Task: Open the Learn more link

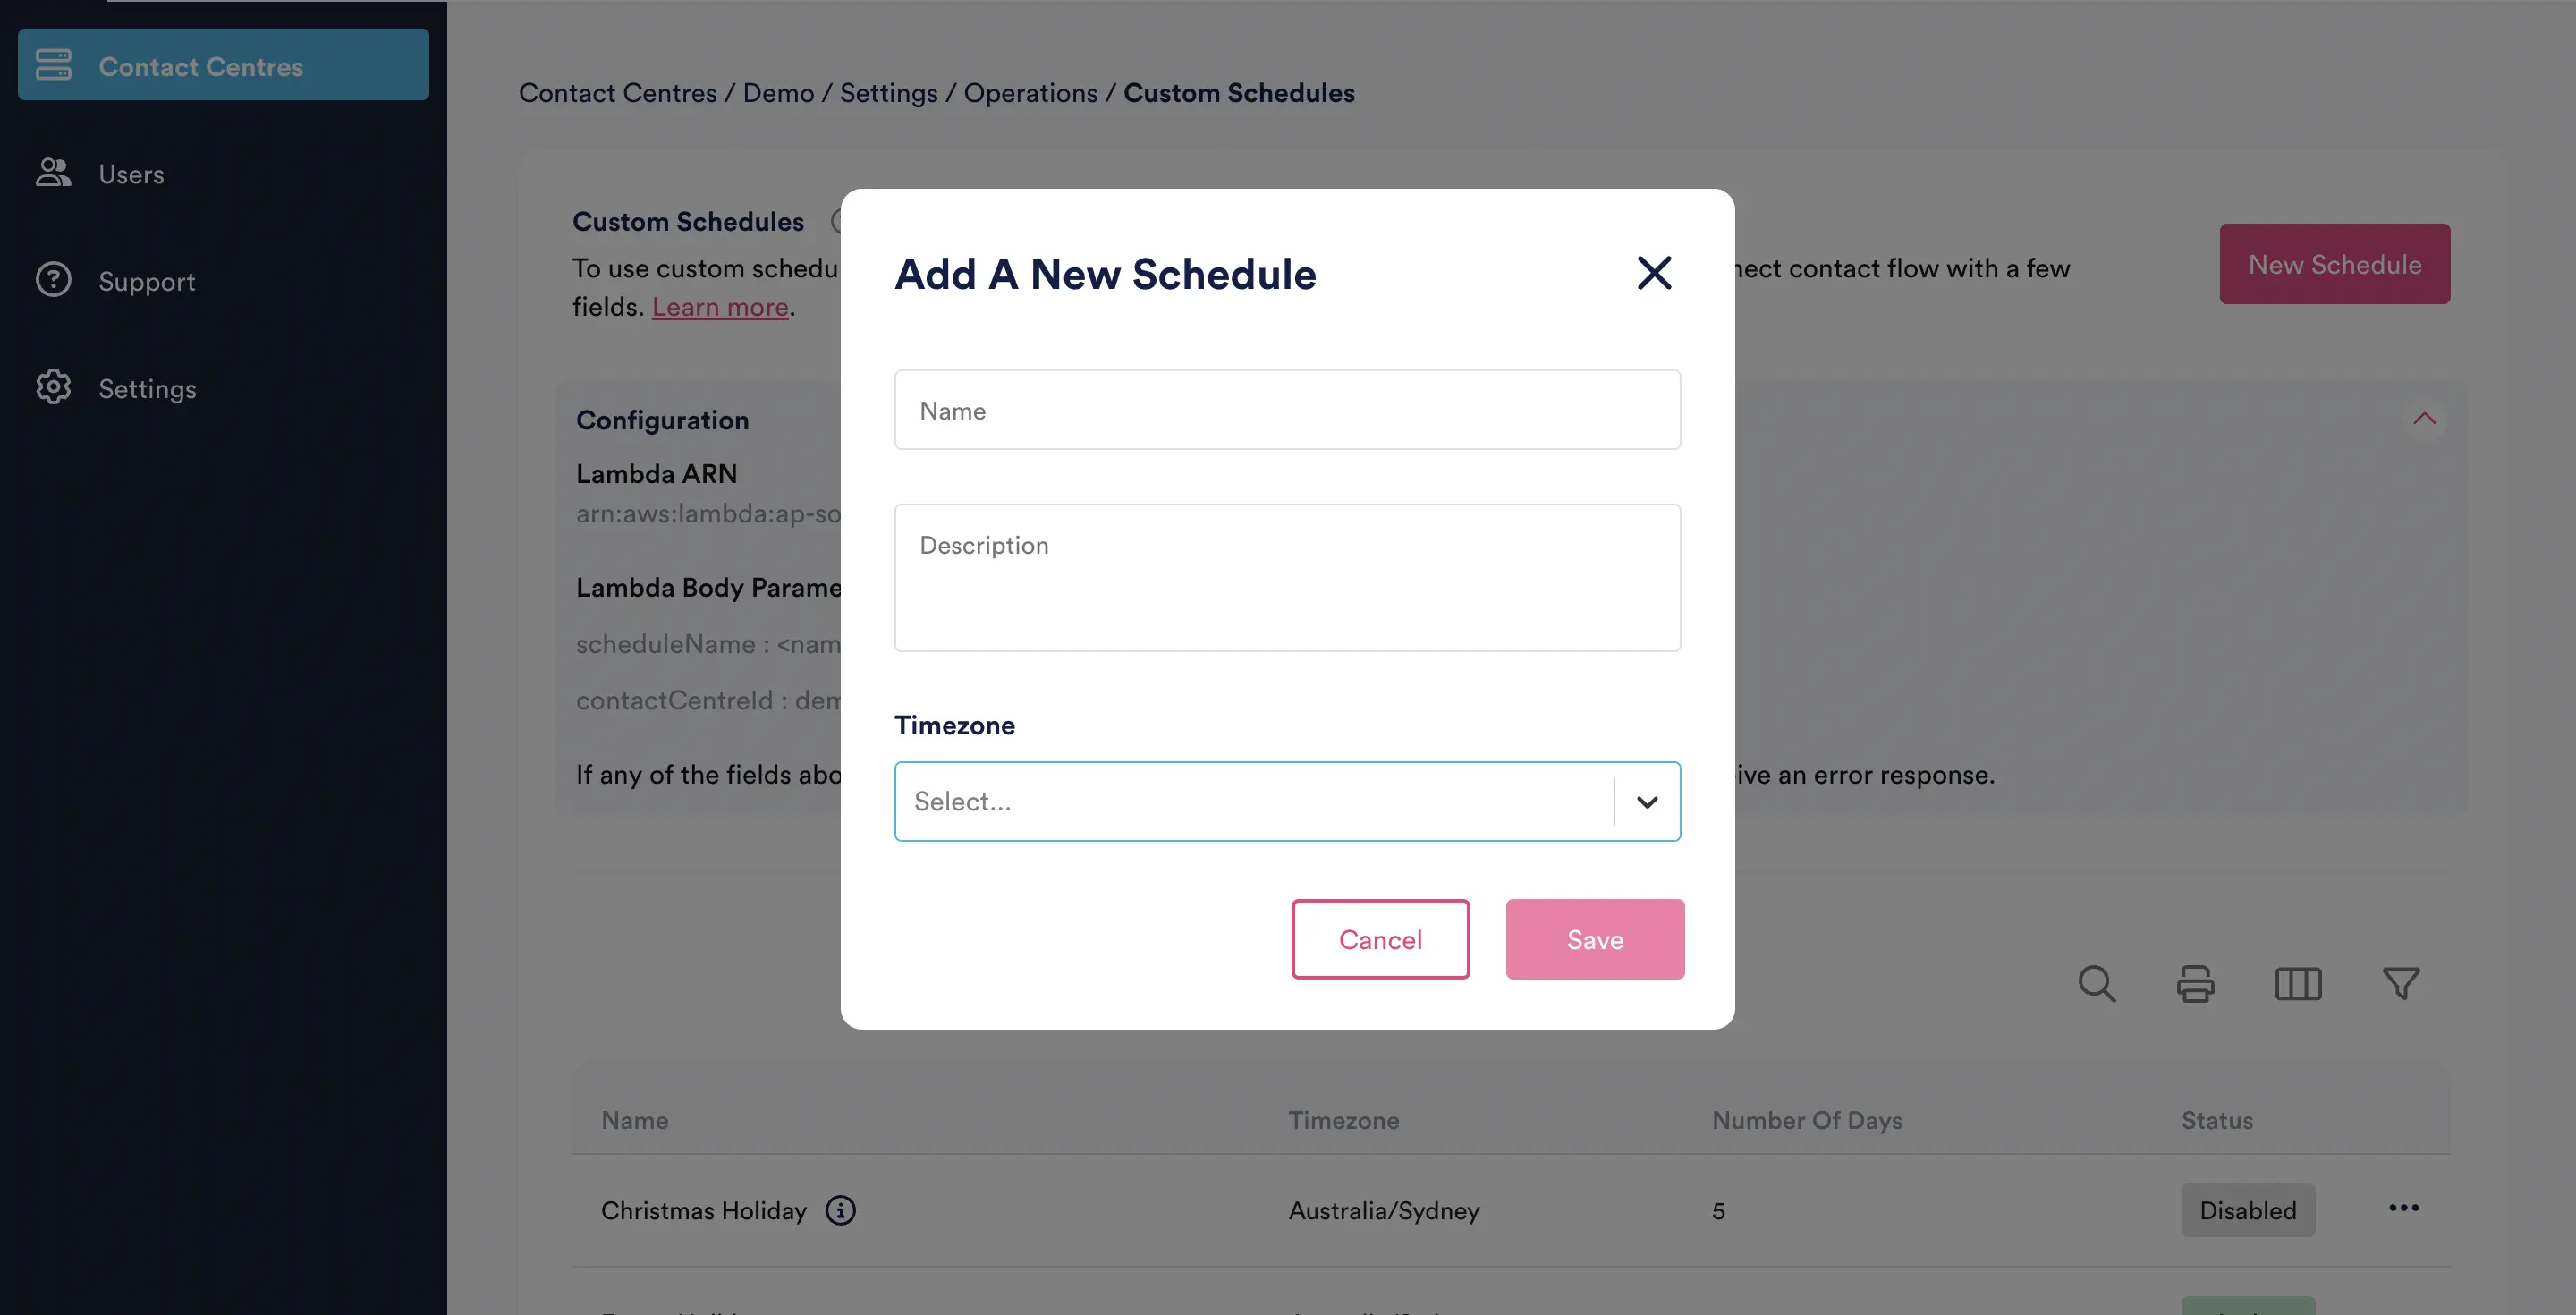Action: tap(720, 306)
